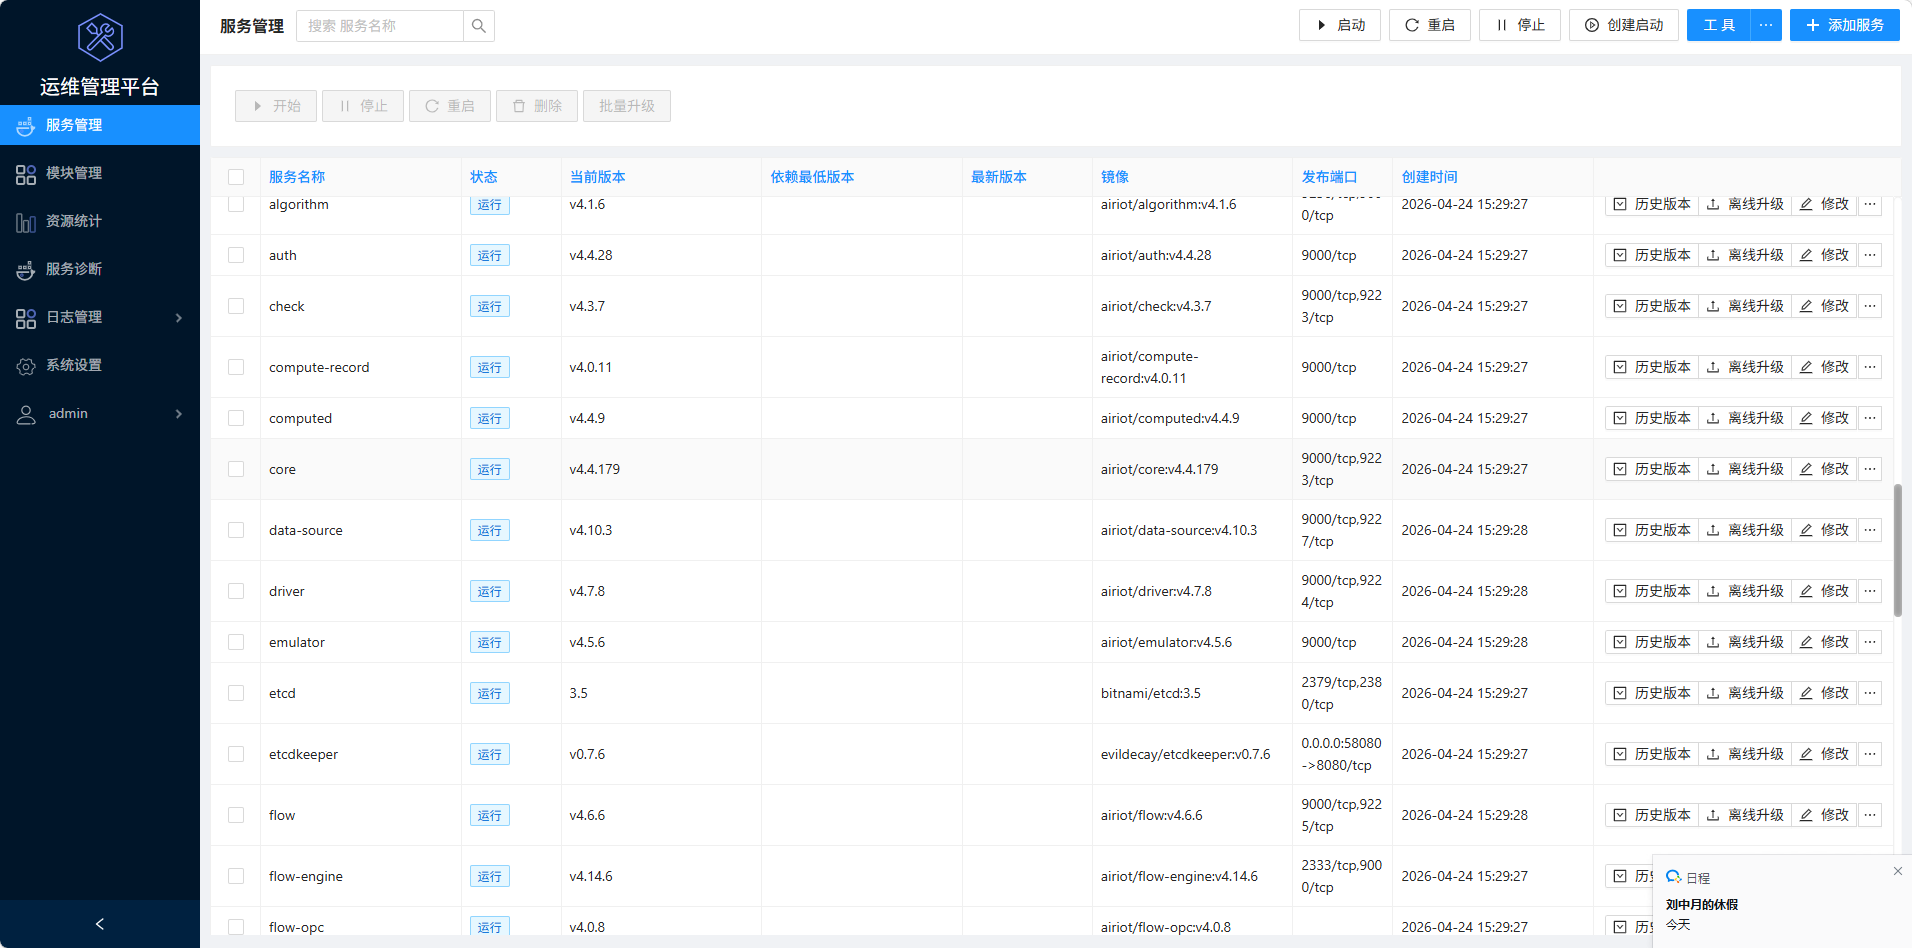Click the vertical scrollbar thumb
This screenshot has height=948, width=1912.
pyautogui.click(x=1897, y=550)
